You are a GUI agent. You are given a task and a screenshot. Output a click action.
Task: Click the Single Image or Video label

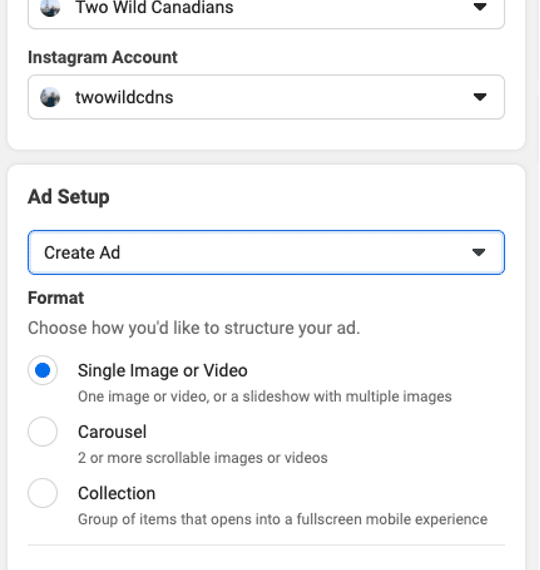point(163,371)
